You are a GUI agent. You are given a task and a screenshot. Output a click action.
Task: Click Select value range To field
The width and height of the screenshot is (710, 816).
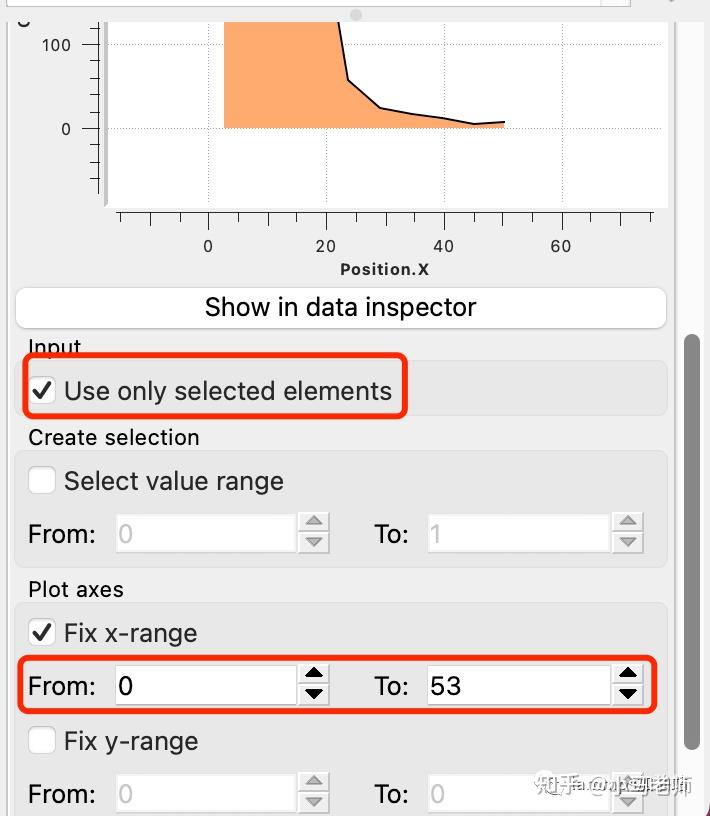[x=517, y=534]
